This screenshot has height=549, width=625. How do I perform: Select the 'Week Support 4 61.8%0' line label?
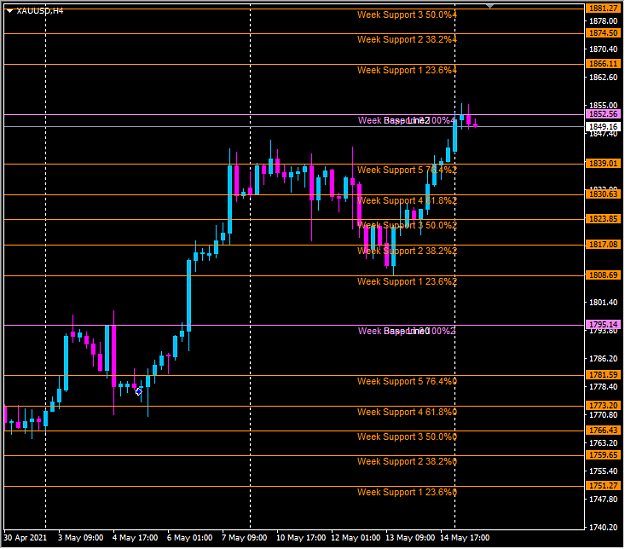click(x=407, y=412)
